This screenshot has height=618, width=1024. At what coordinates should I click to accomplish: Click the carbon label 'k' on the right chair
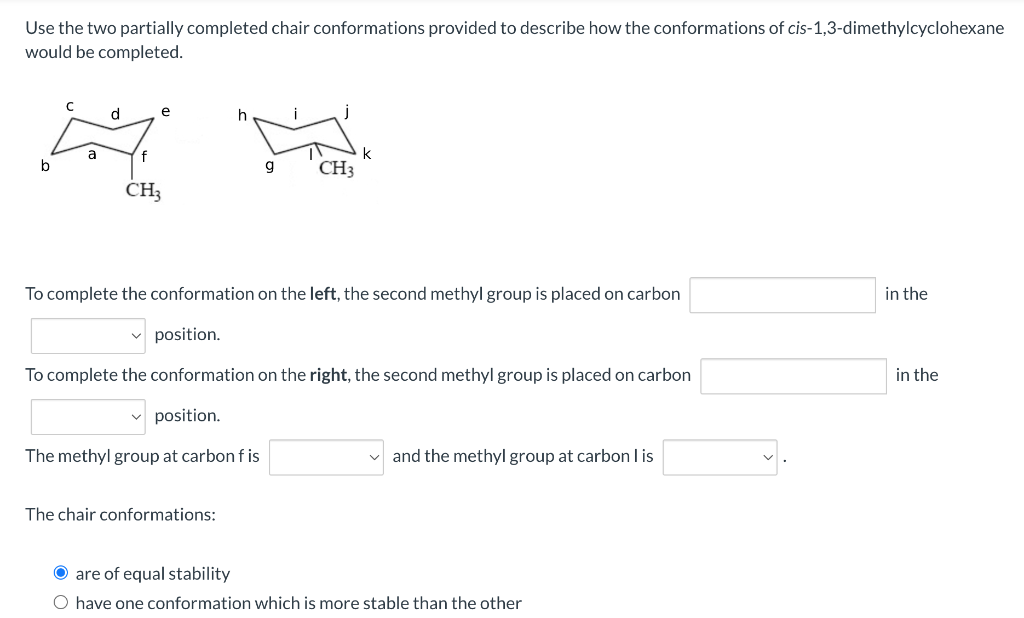(x=366, y=153)
